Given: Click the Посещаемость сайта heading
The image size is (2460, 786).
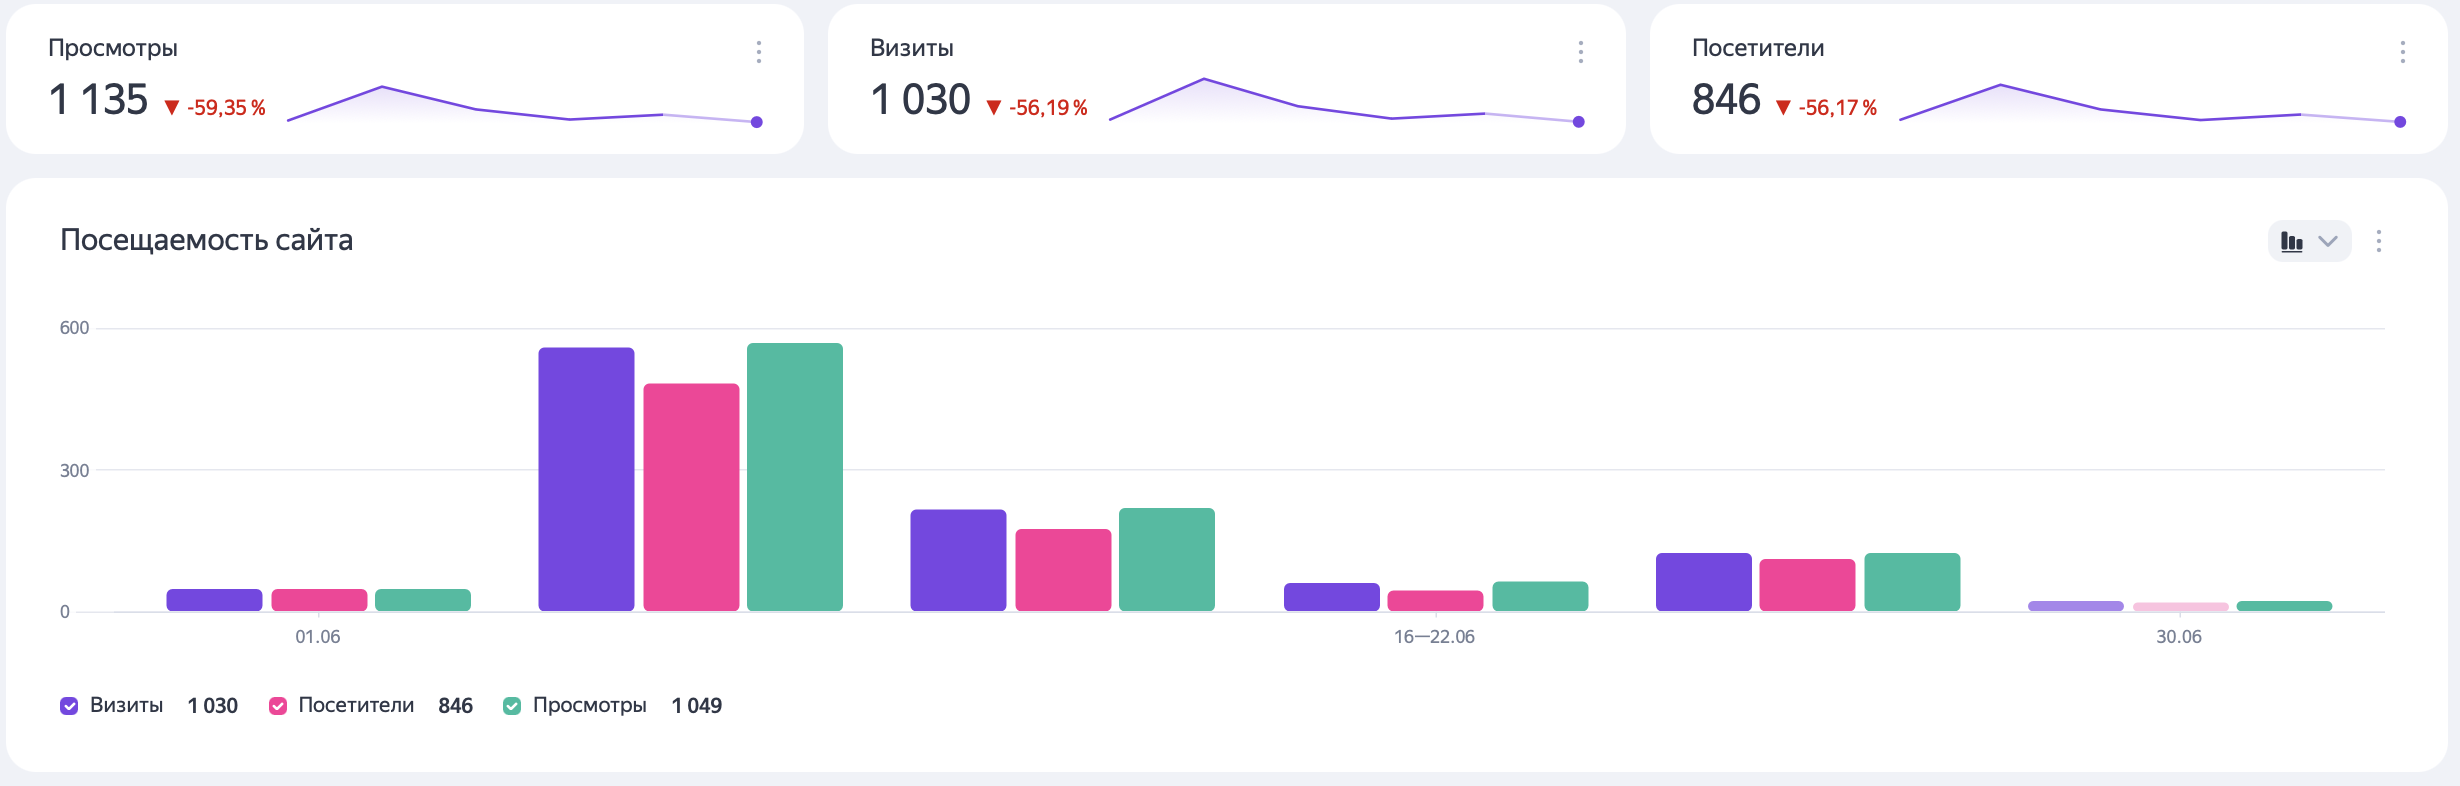Looking at the screenshot, I should click(206, 240).
